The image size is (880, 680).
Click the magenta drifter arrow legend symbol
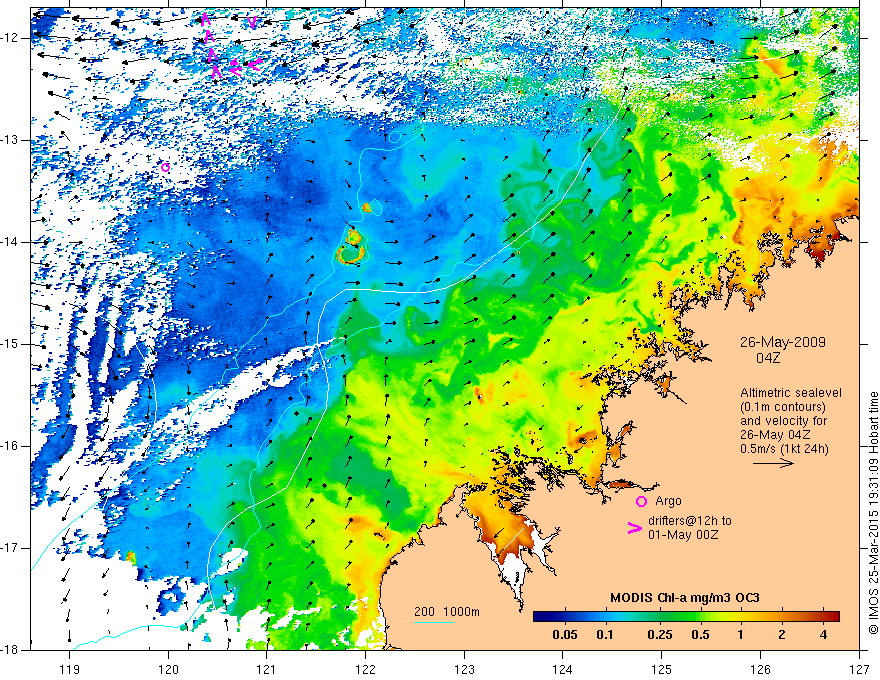(x=635, y=528)
